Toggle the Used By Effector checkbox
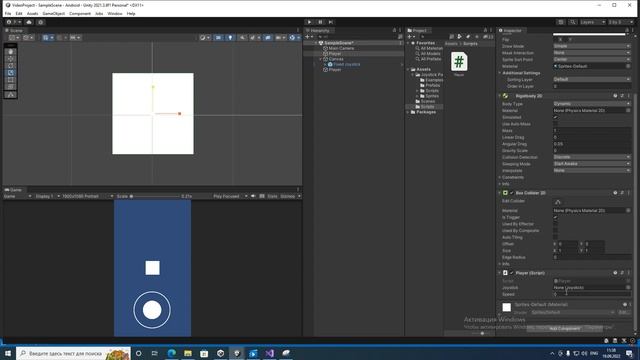640x360 pixels. pyautogui.click(x=556, y=224)
